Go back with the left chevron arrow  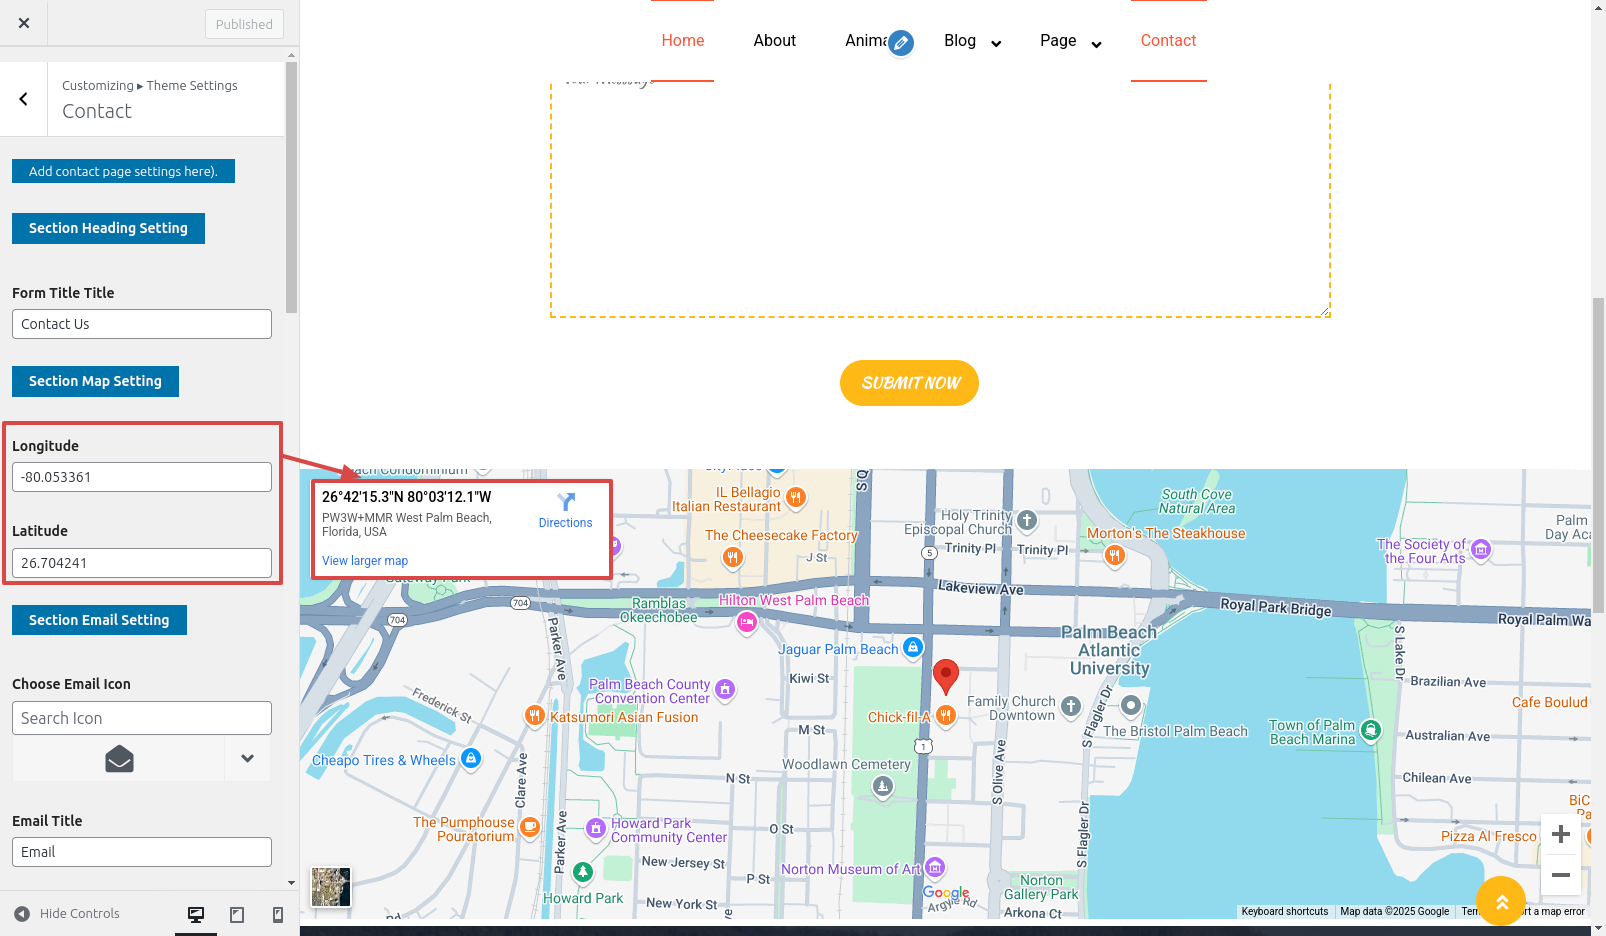pos(23,99)
